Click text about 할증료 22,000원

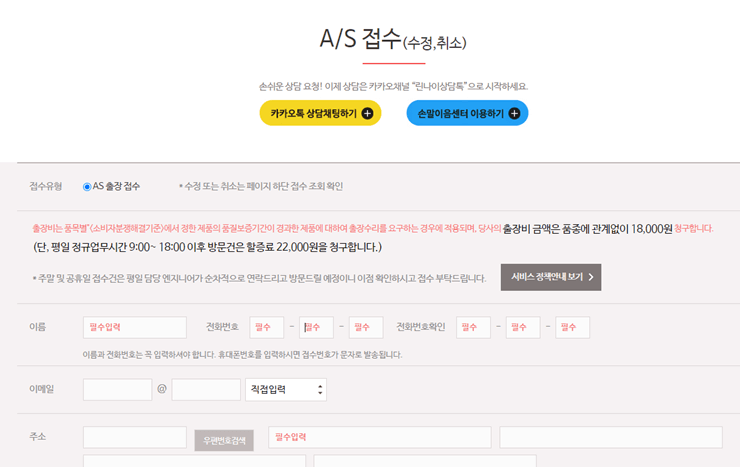(x=208, y=247)
